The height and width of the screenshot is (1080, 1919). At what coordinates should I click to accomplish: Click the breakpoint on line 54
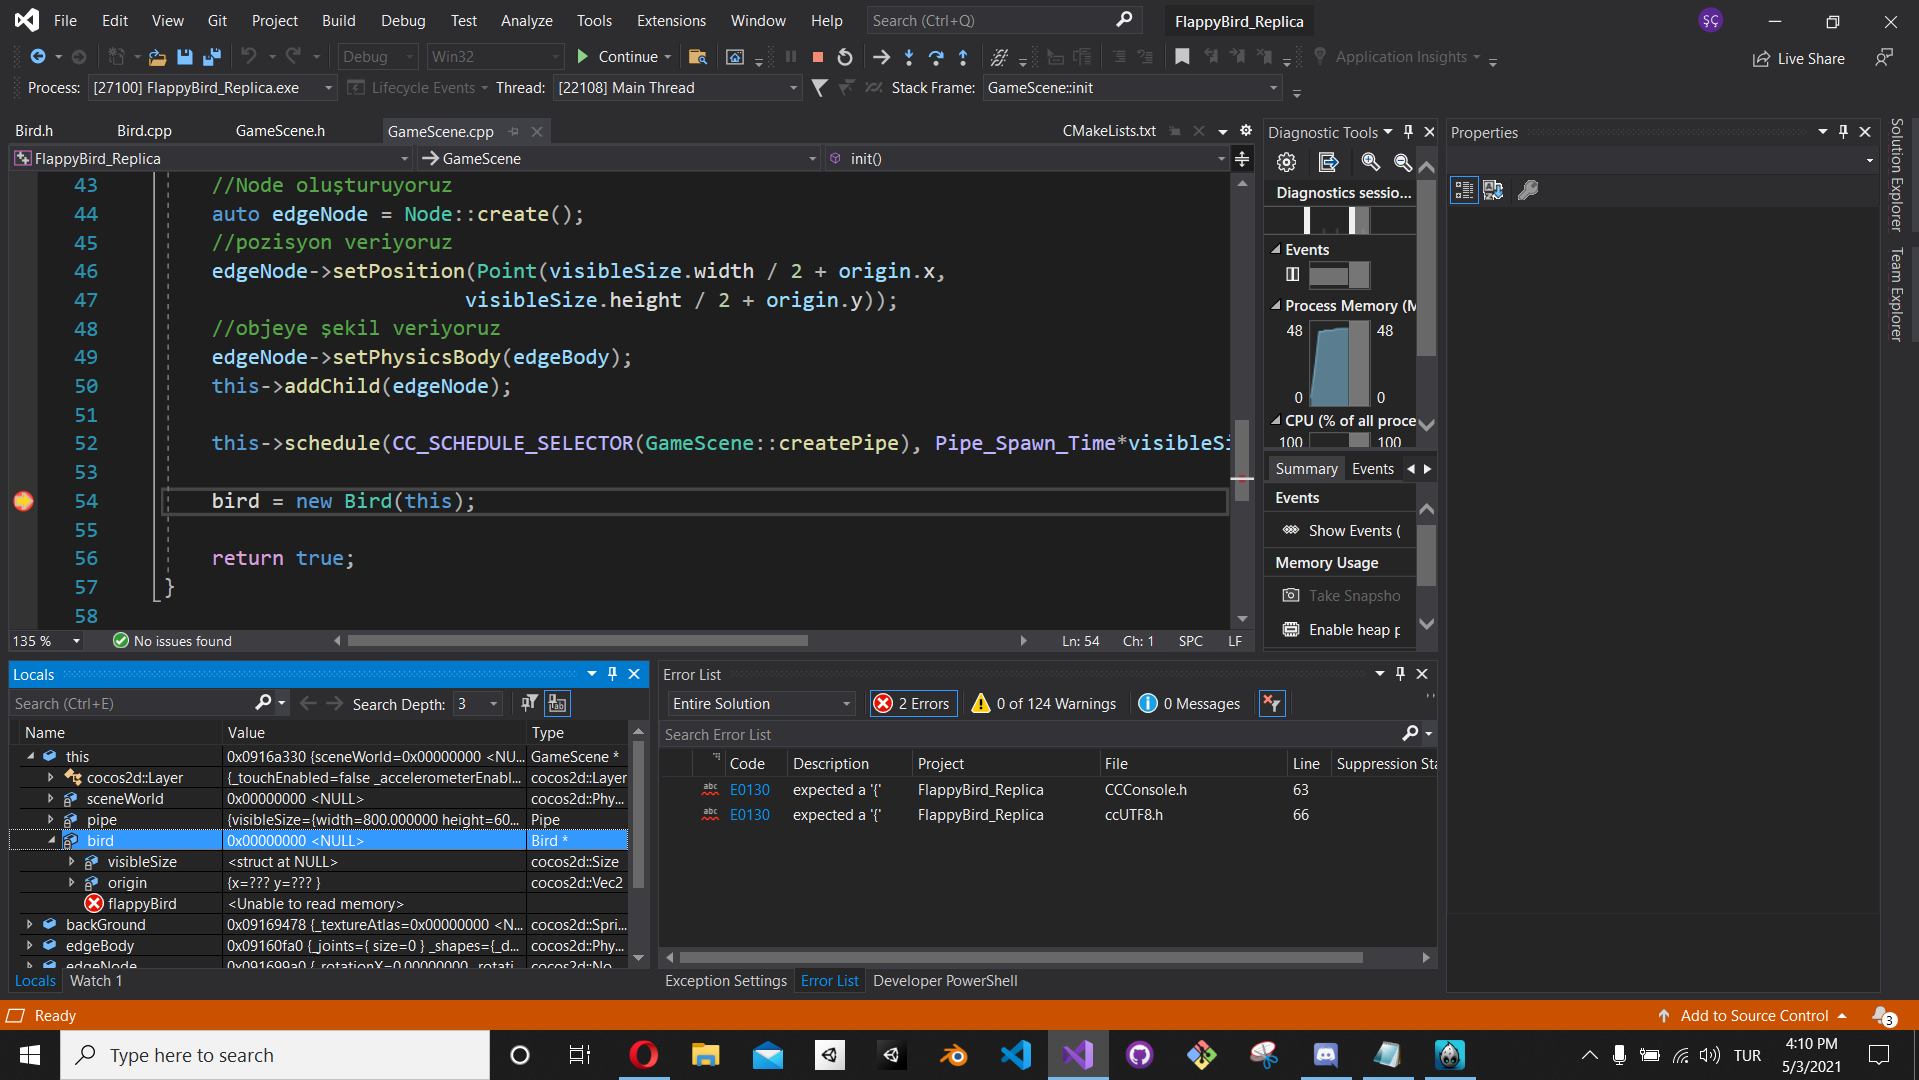(x=23, y=501)
